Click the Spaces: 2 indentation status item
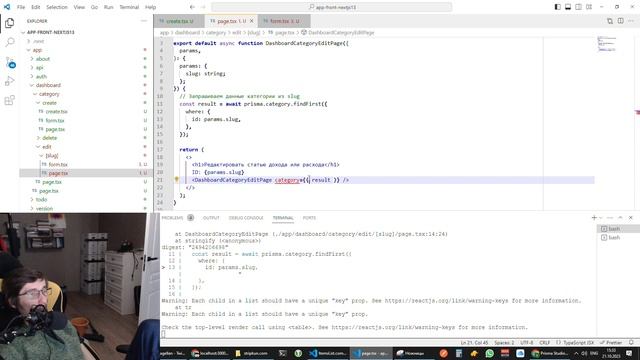The image size is (640, 360). tap(504, 342)
